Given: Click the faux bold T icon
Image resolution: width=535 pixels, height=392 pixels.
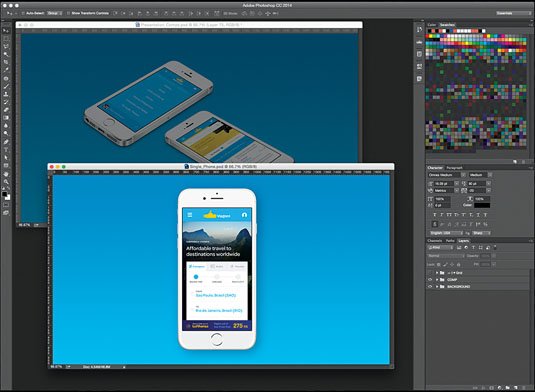Looking at the screenshot, I should point(435,215).
